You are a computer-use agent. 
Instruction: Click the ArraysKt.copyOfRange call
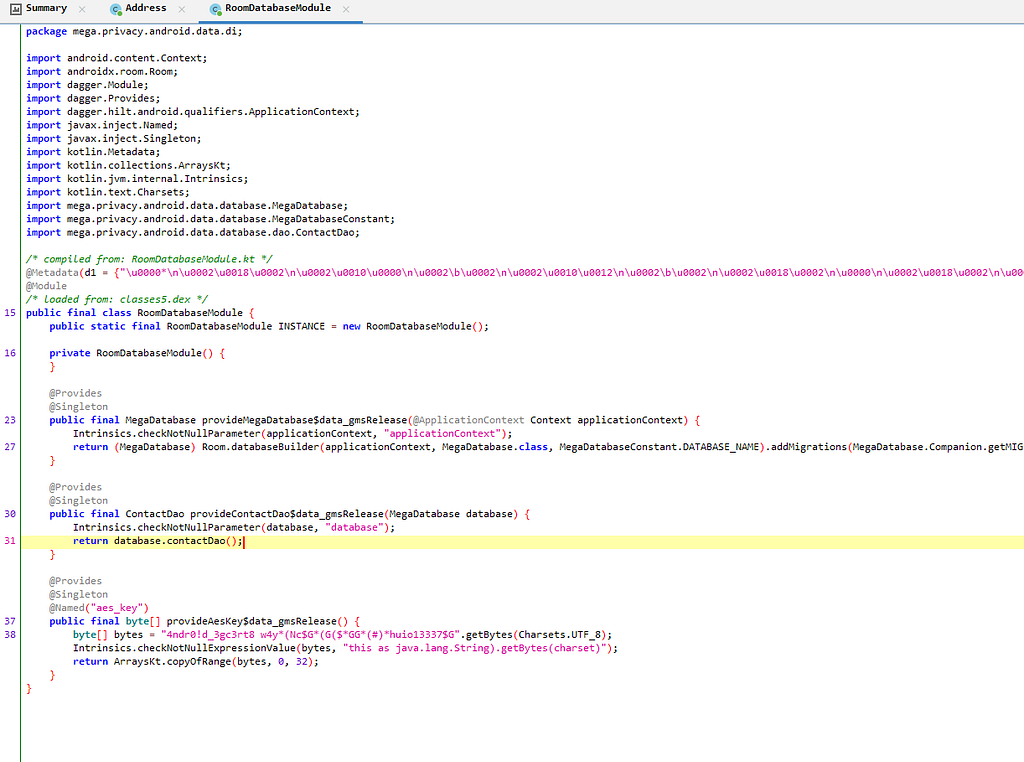(172, 661)
